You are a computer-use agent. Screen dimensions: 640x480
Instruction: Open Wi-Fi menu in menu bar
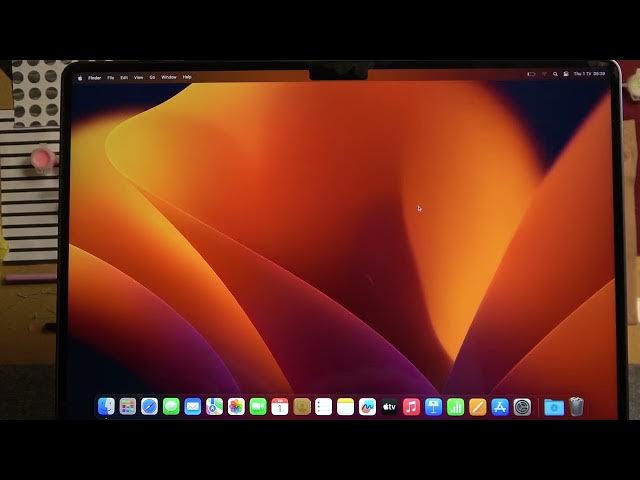click(x=544, y=74)
